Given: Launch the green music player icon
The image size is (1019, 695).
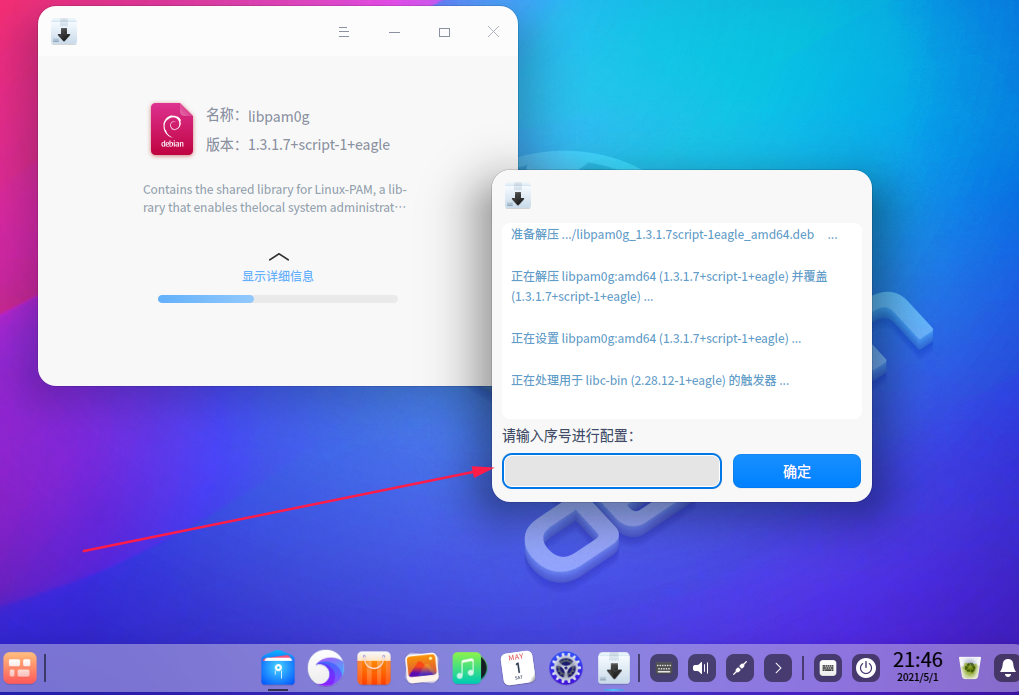Looking at the screenshot, I should pos(469,668).
